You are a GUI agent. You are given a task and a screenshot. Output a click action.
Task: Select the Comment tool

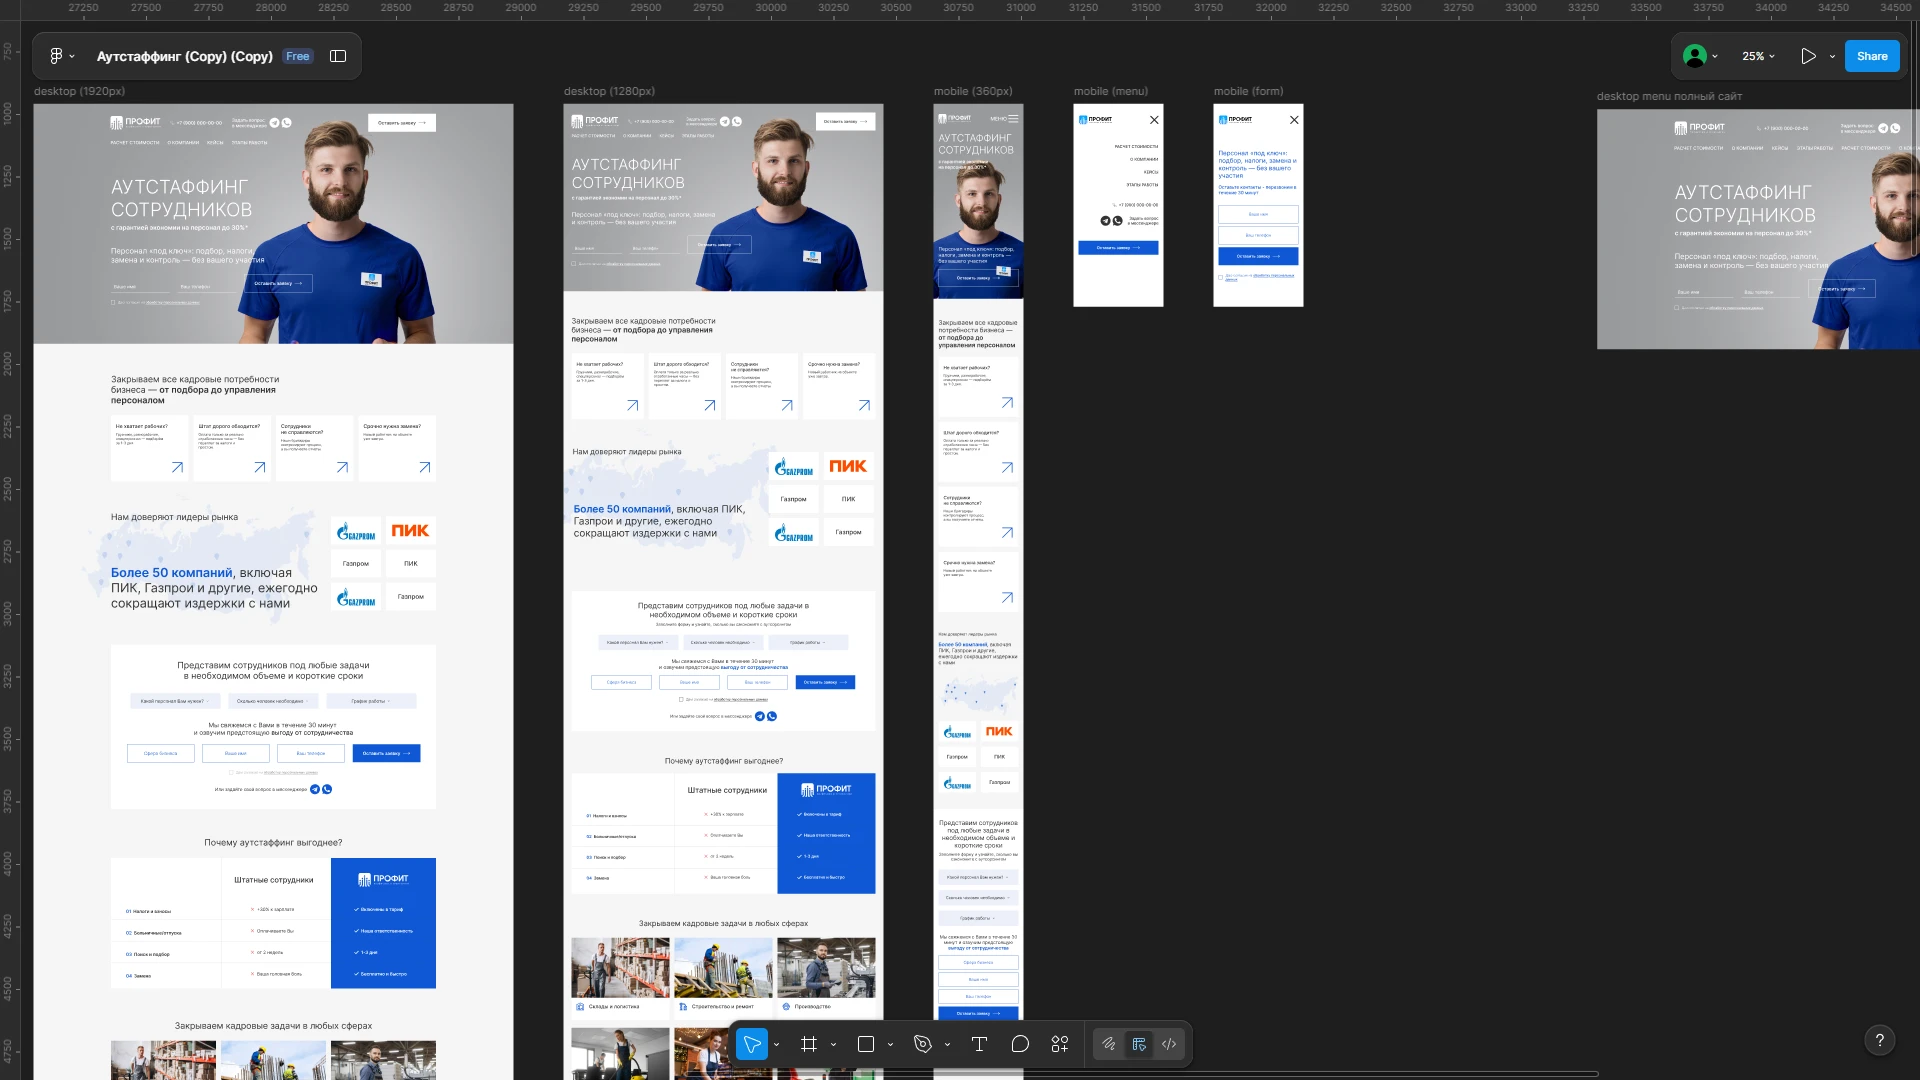click(1020, 1044)
